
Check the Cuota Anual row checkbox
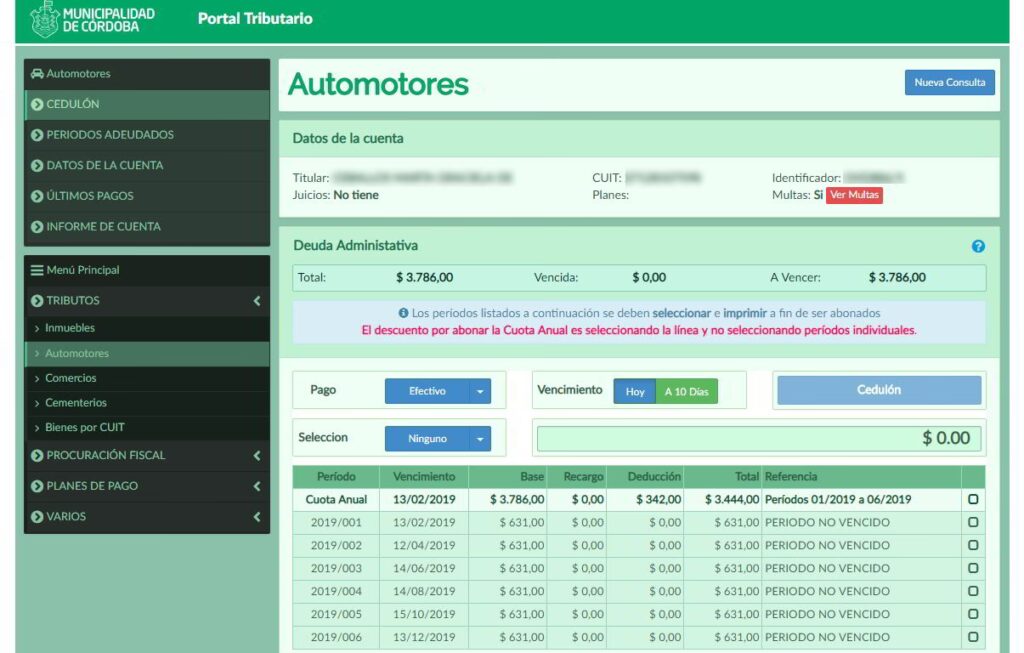point(973,499)
